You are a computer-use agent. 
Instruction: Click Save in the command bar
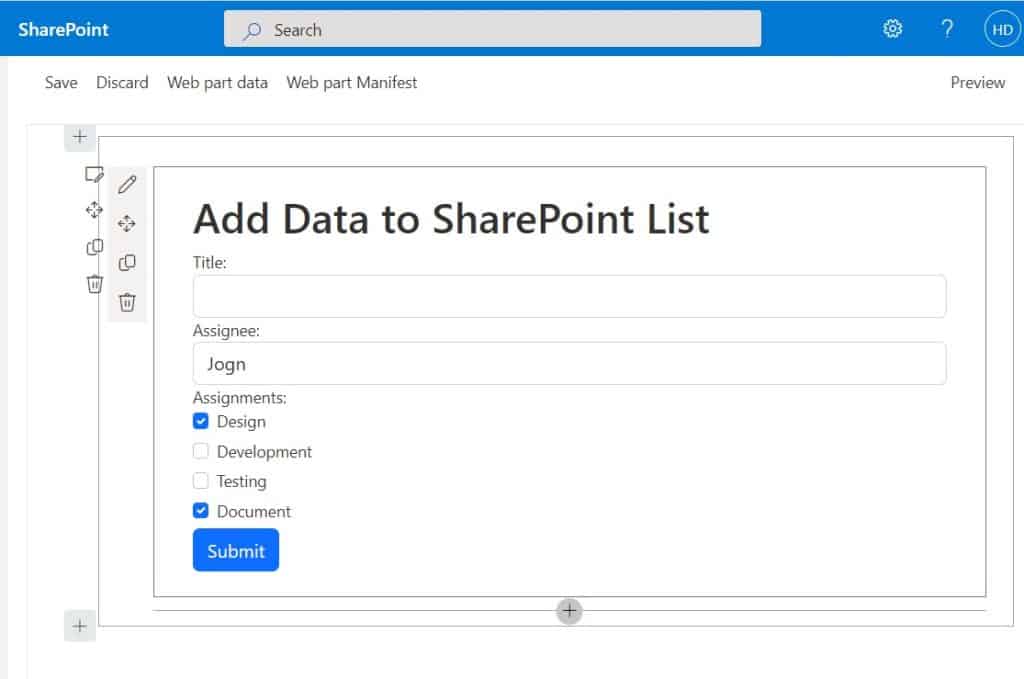(x=61, y=82)
